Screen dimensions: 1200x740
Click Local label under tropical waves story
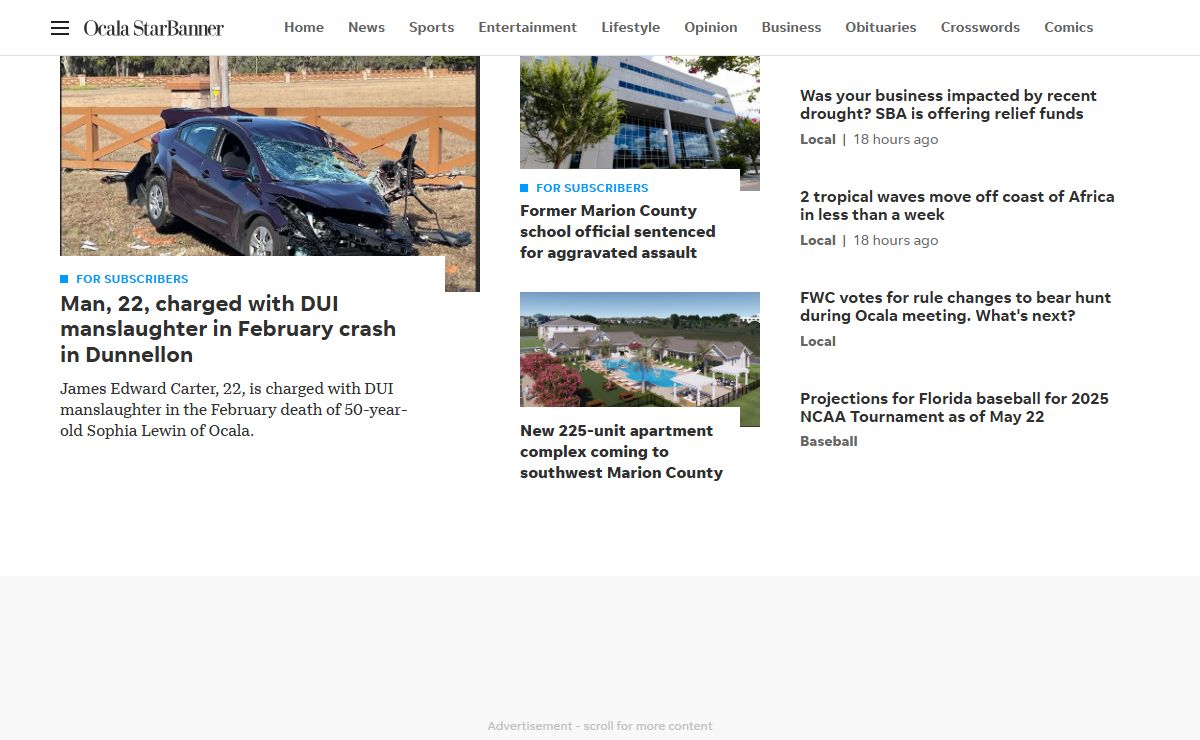coord(818,240)
